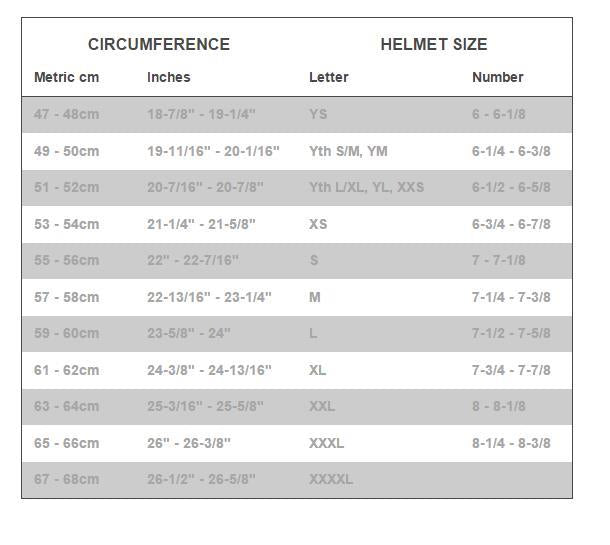Click the HELMET SIZE heading

tap(433, 44)
